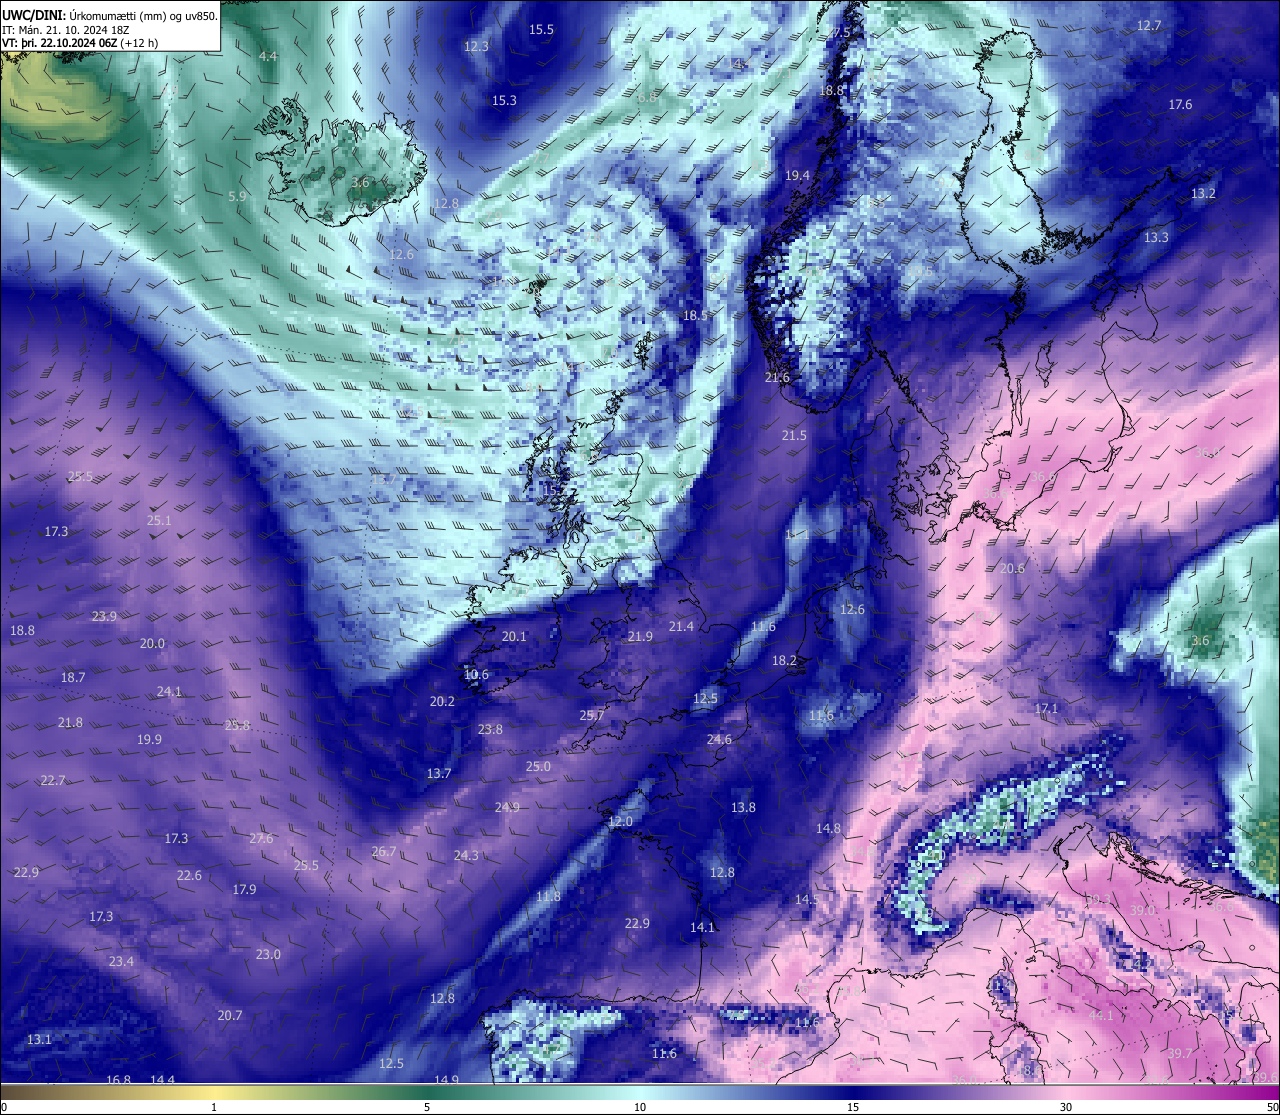Click the 12.0 value label
Screen dimensions: 1280x1115
point(620,821)
